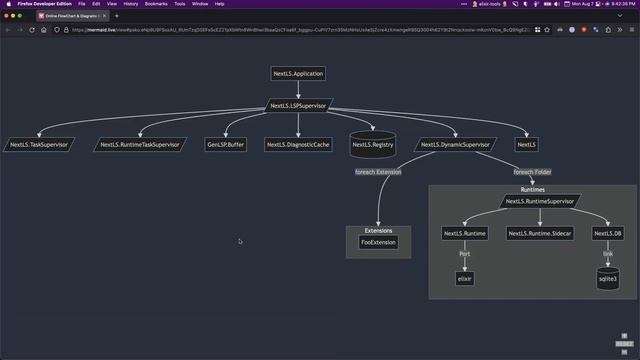Click the back navigation arrow
Viewport: 640px width, 360px height.
[8, 30]
